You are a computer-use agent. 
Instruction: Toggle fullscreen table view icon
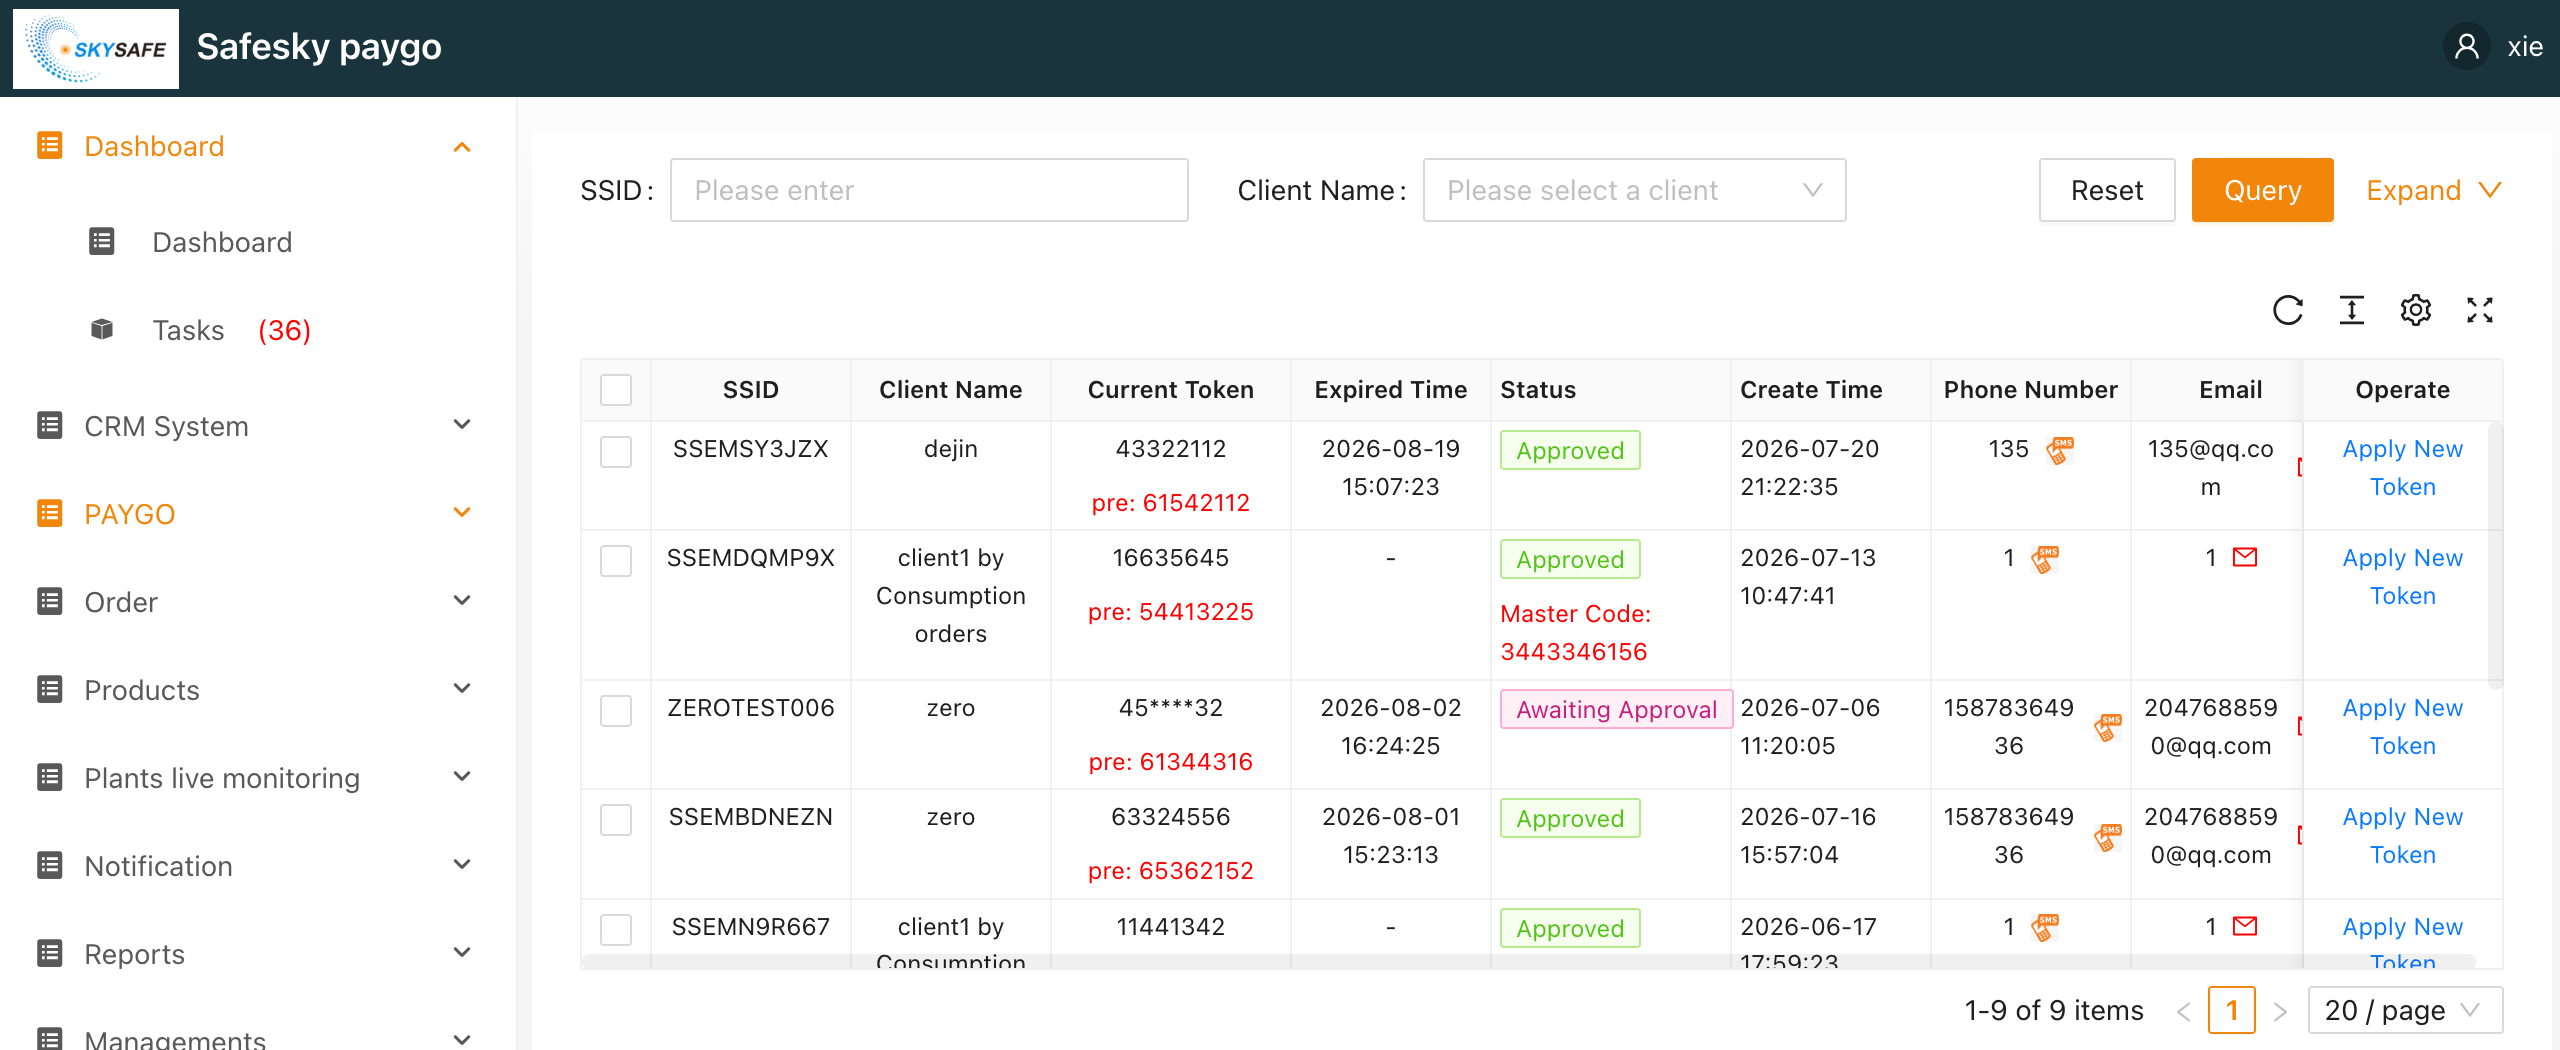[x=2479, y=310]
